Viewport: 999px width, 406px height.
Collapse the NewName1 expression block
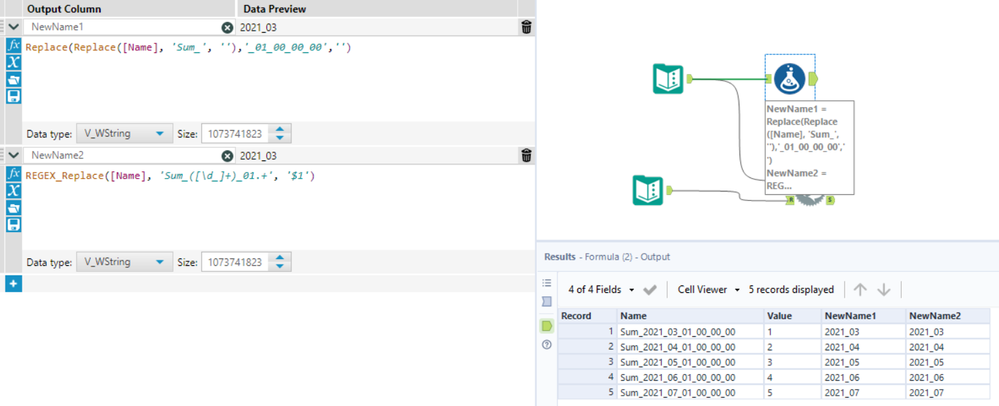(13, 27)
